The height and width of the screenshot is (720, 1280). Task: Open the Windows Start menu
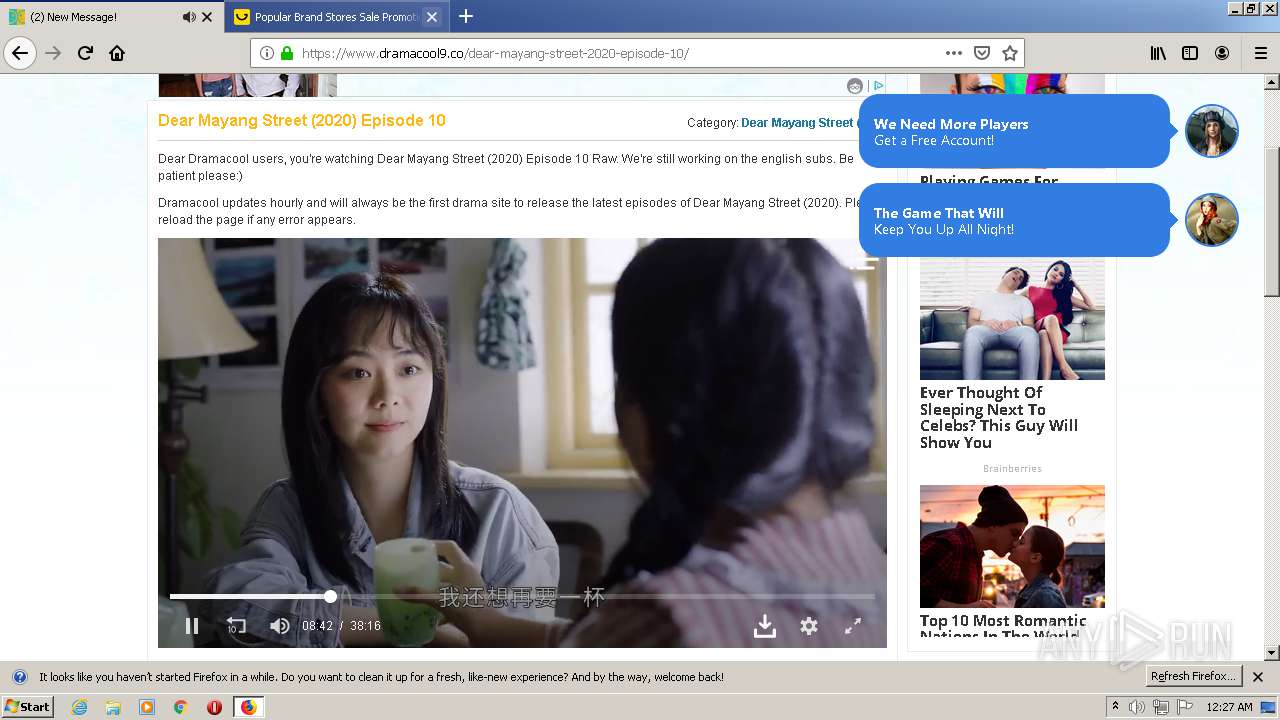click(x=28, y=706)
